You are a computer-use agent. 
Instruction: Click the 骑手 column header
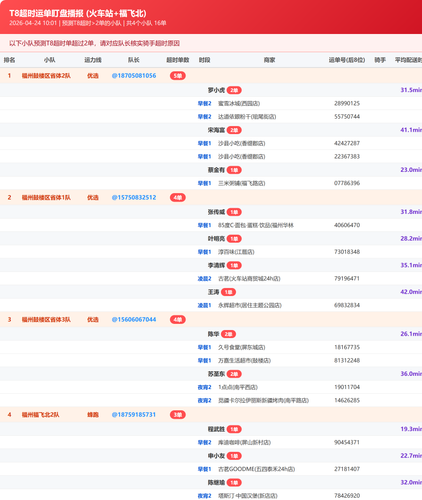380,60
